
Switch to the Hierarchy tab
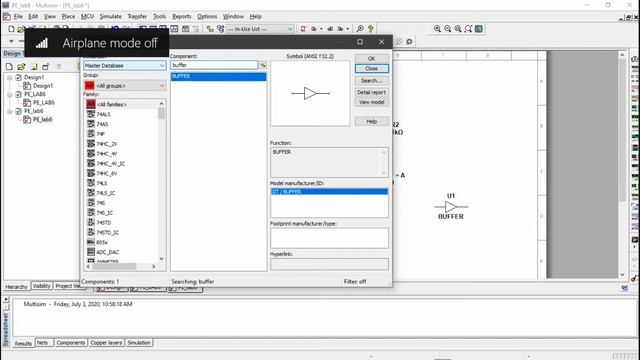coord(16,287)
